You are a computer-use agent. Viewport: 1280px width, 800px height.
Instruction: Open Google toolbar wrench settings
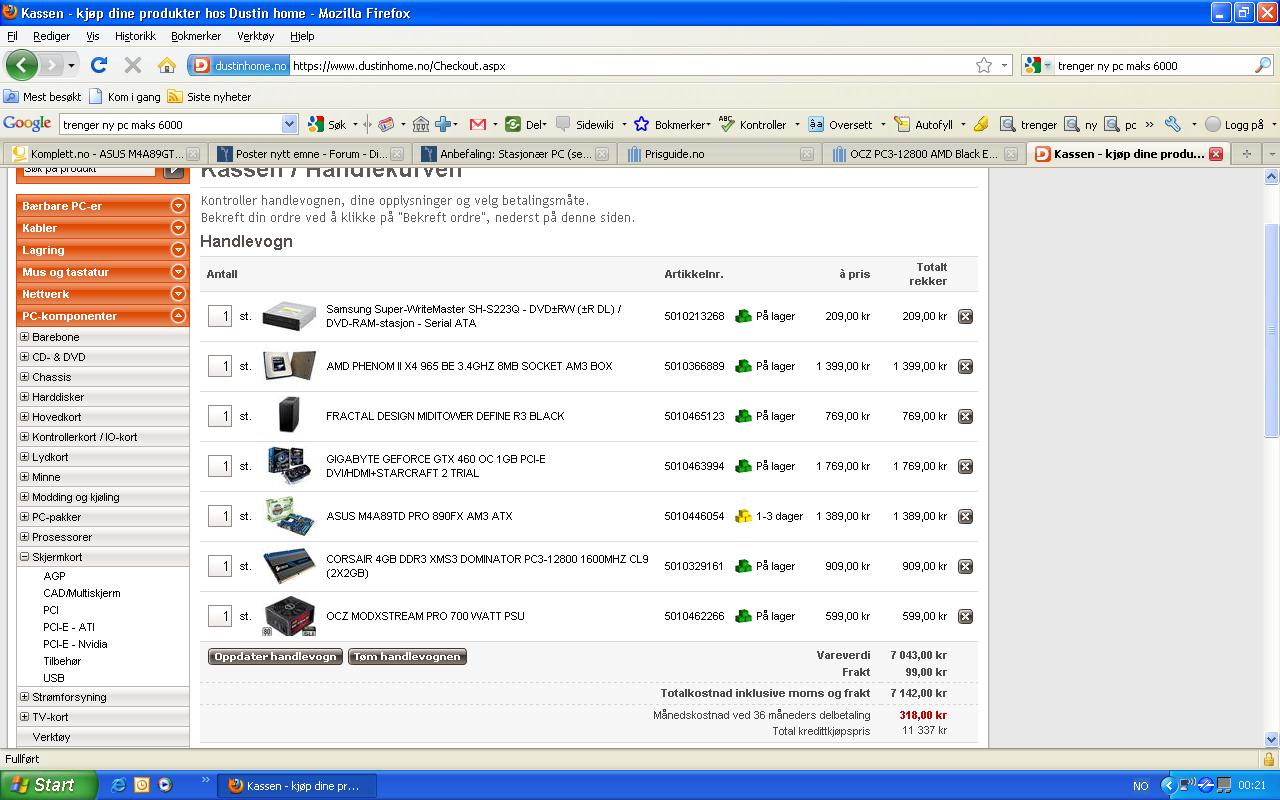pos(1173,124)
